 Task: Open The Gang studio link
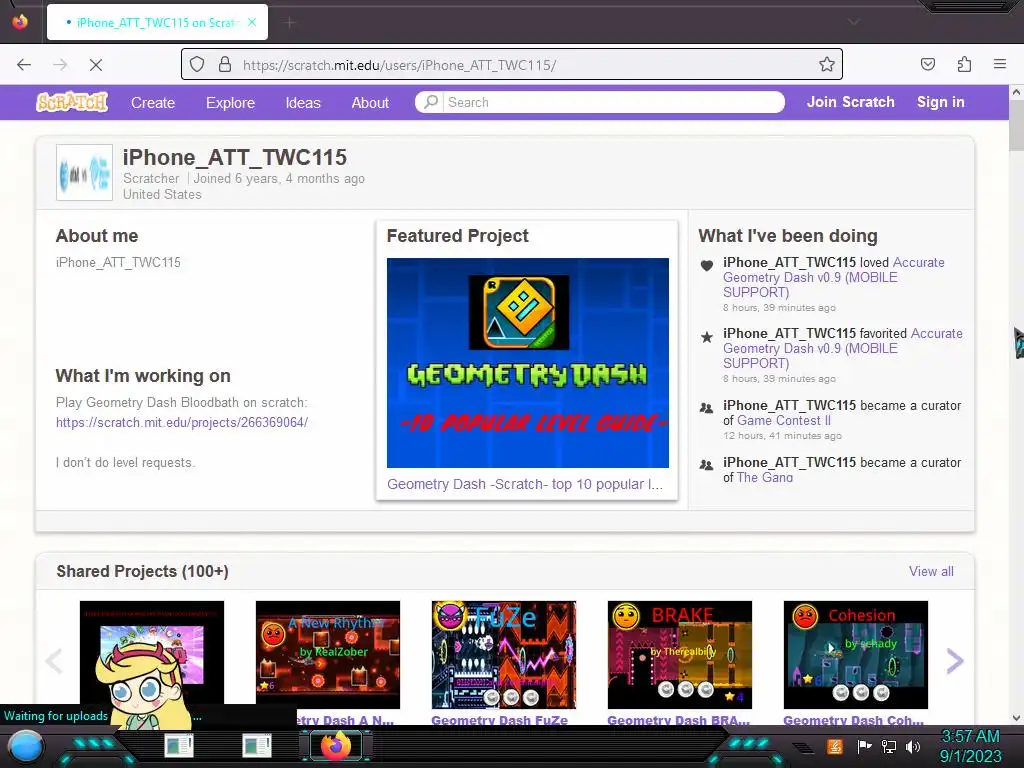click(x=765, y=477)
